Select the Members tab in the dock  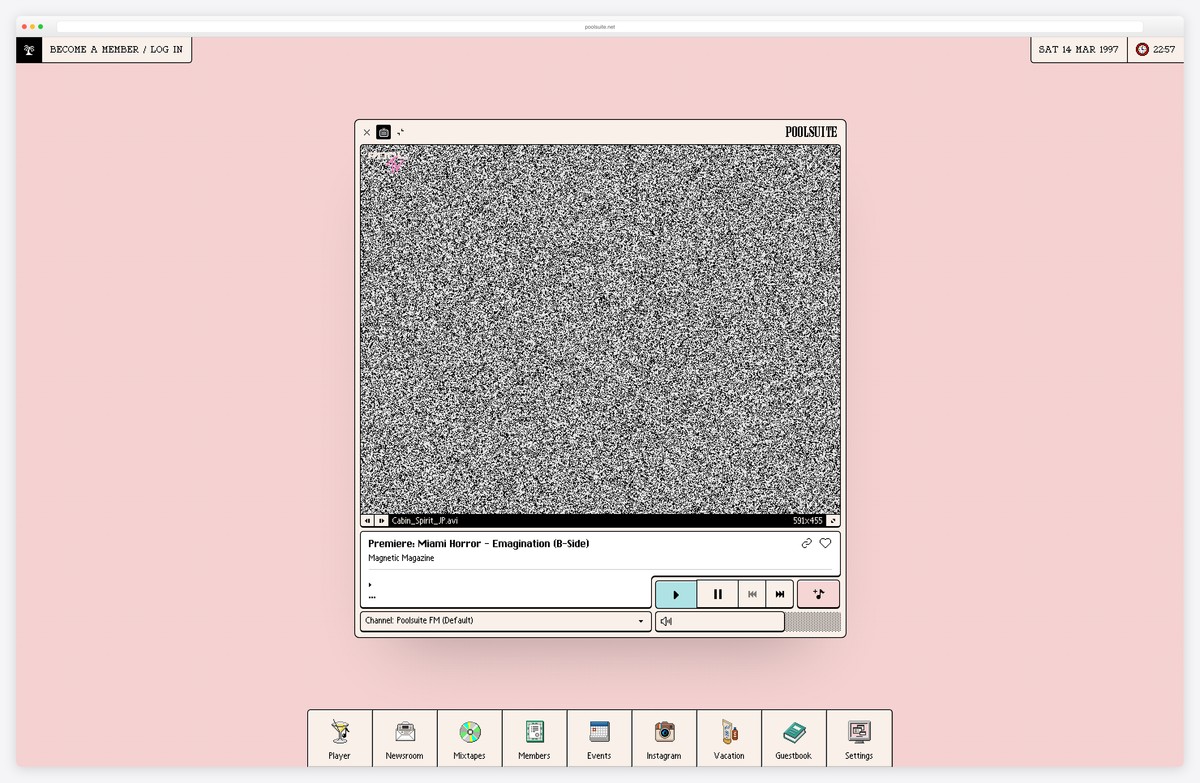coord(534,738)
